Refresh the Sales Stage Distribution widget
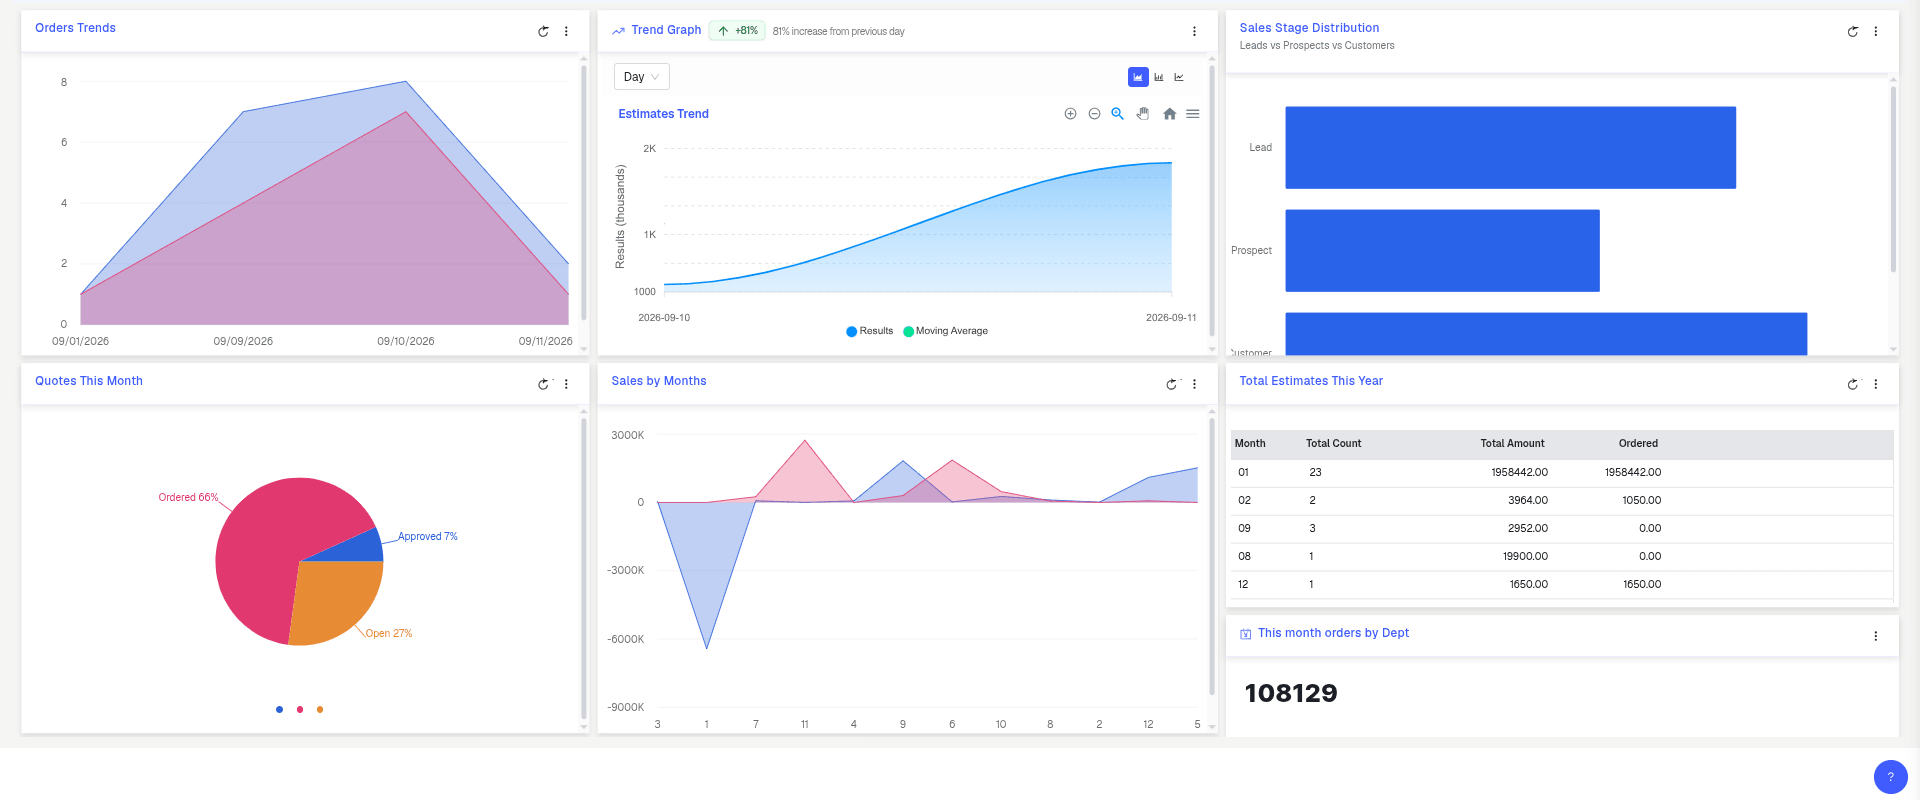Viewport: 1920px width, 800px height. [1853, 31]
